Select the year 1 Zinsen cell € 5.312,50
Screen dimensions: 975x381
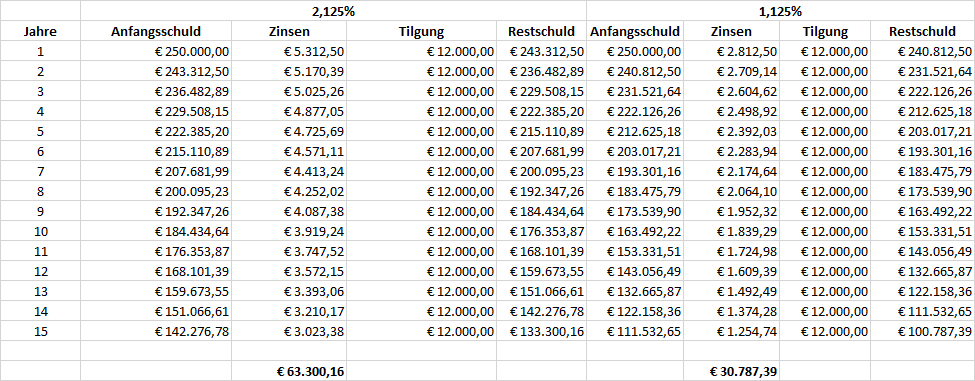tap(289, 51)
